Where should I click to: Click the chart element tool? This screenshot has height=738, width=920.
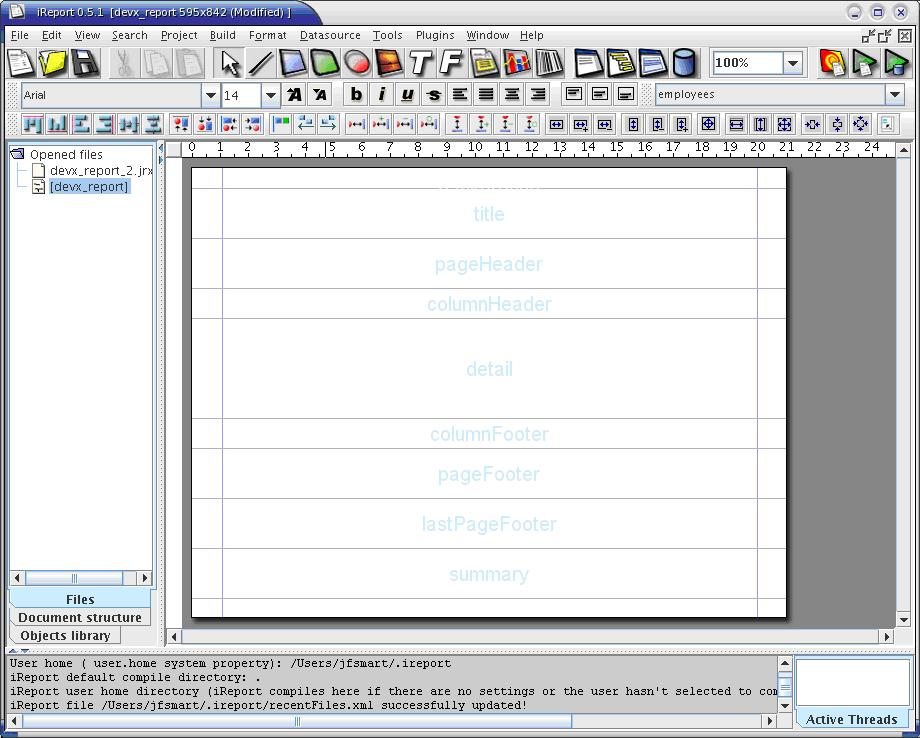coord(517,63)
